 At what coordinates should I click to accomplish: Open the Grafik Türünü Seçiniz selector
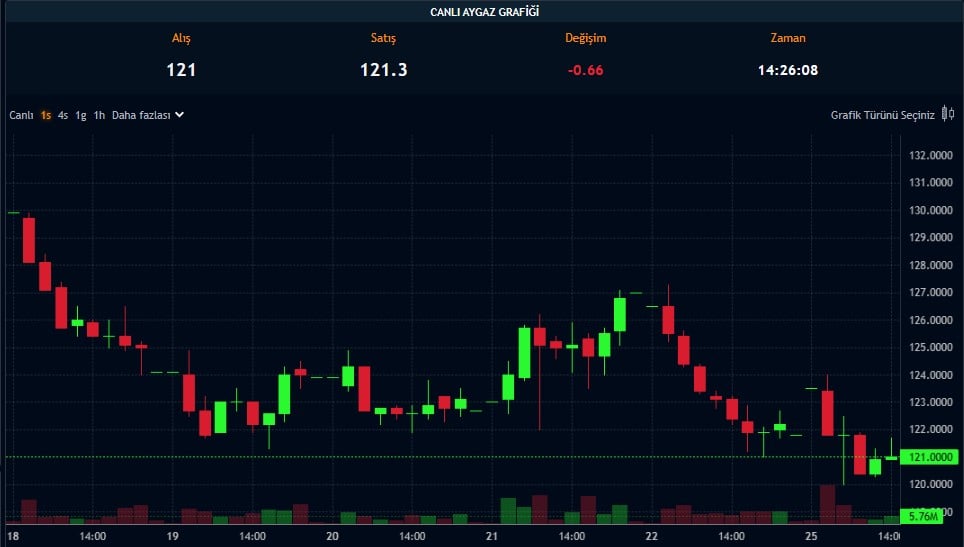(x=882, y=115)
